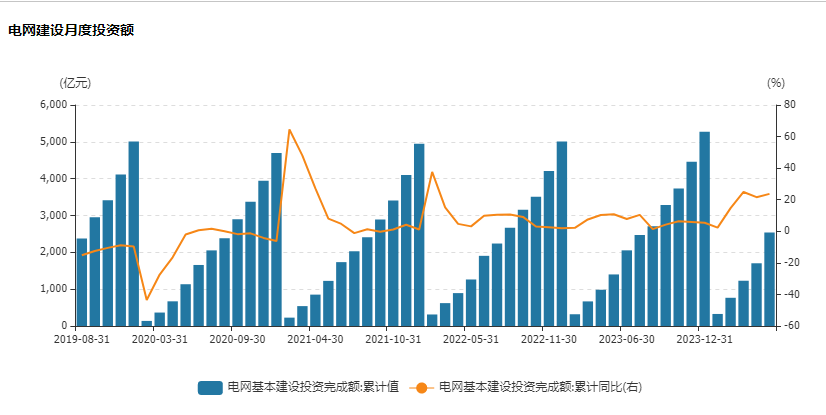Click the (亿元) left axis unit label
The image size is (826, 415).
tap(75, 83)
